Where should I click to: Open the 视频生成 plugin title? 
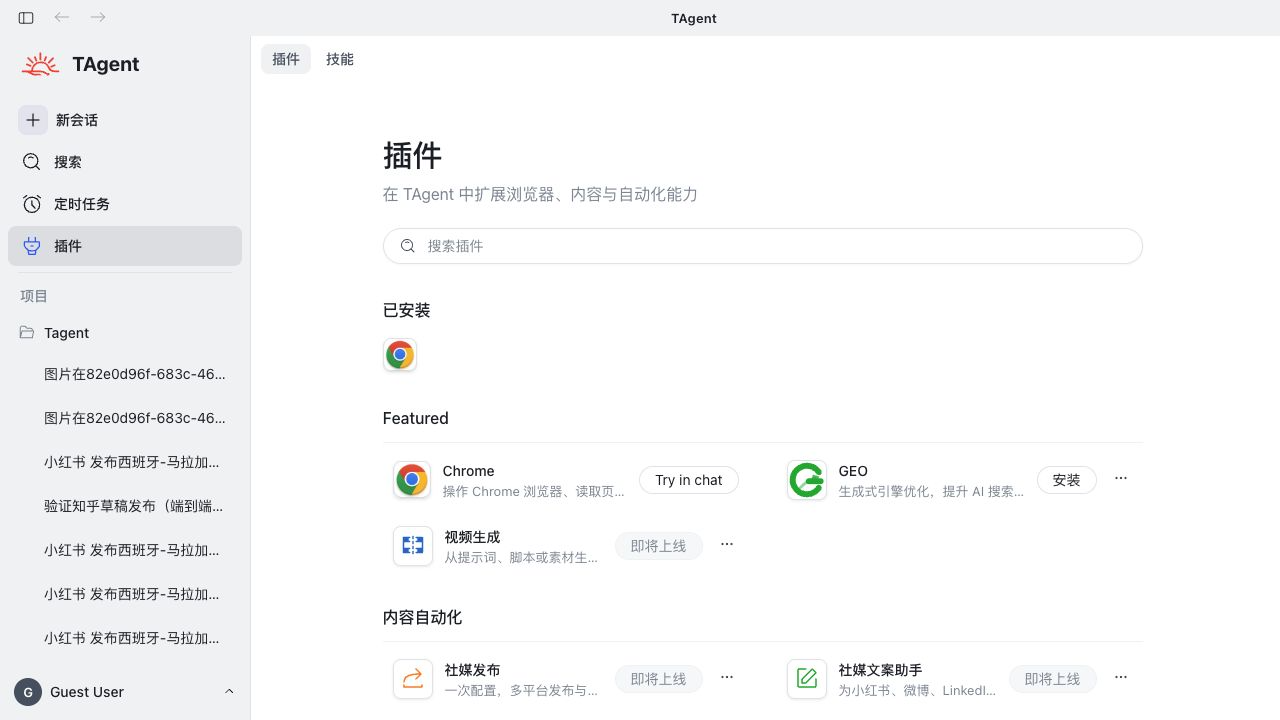pos(472,537)
